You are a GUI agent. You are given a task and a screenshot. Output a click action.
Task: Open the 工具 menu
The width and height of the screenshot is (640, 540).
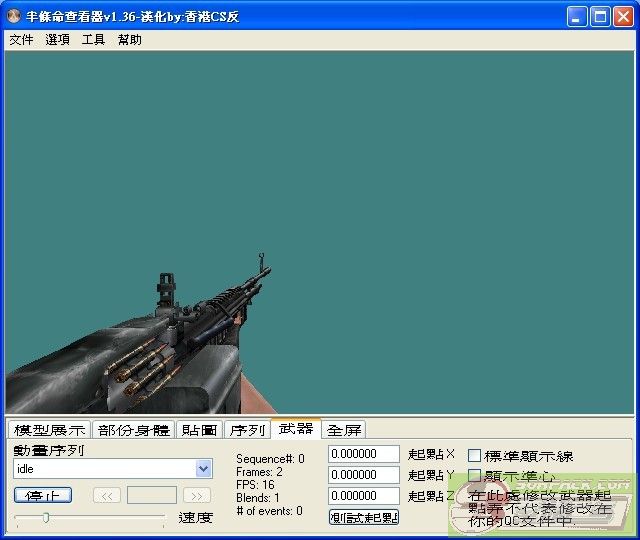[x=93, y=40]
